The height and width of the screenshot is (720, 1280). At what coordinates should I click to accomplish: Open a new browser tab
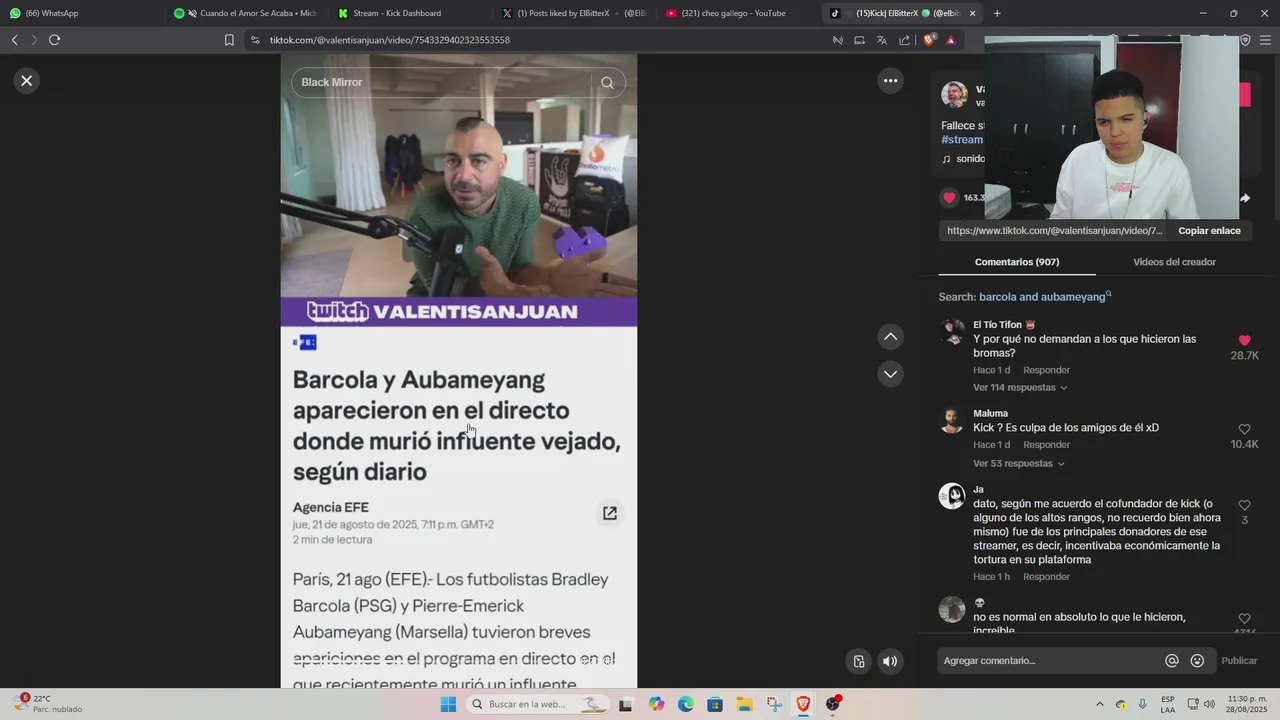[x=997, y=13]
